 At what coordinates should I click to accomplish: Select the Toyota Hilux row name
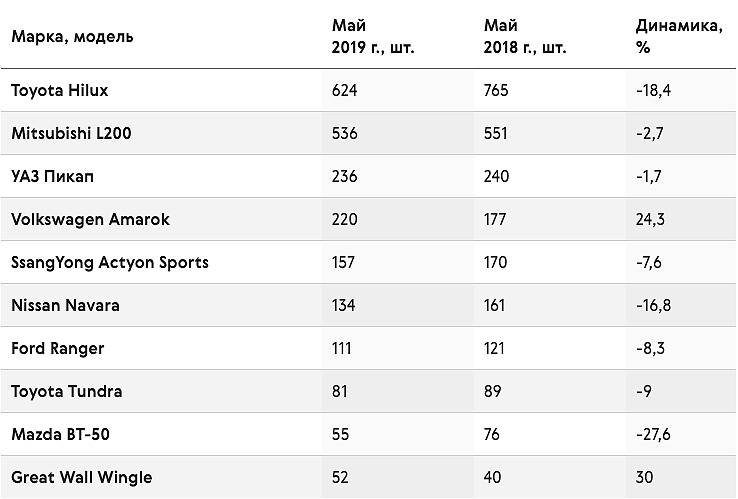pyautogui.click(x=60, y=90)
